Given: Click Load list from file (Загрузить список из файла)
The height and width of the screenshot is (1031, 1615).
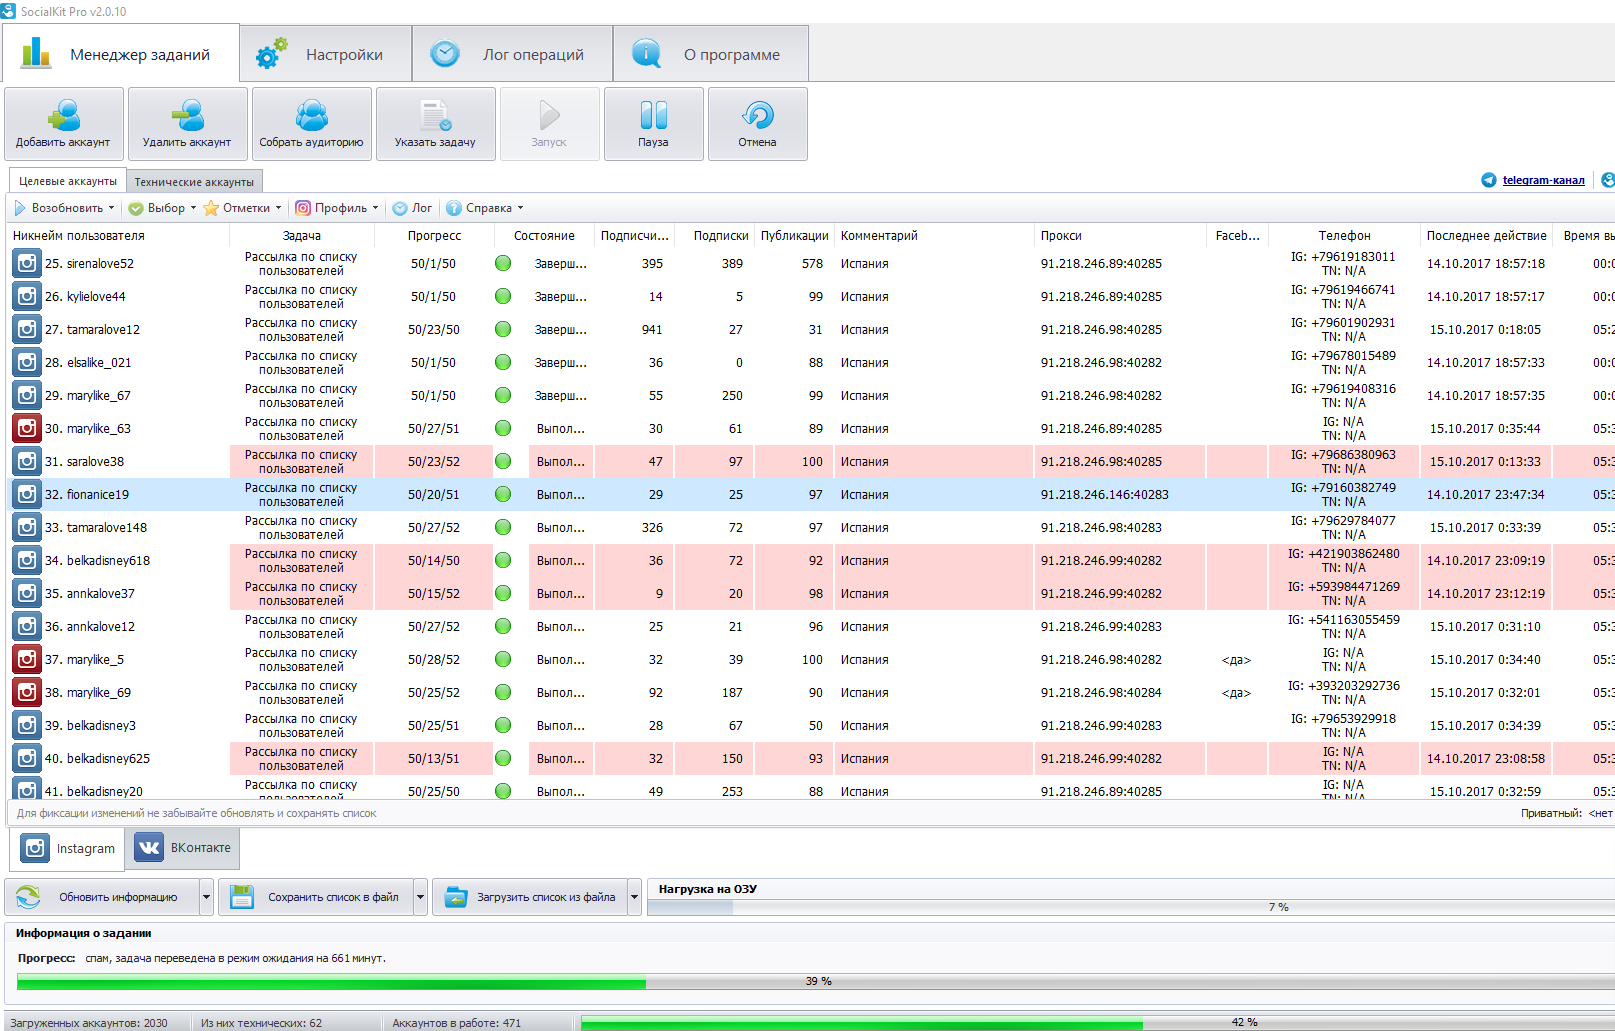Looking at the screenshot, I should 530,897.
